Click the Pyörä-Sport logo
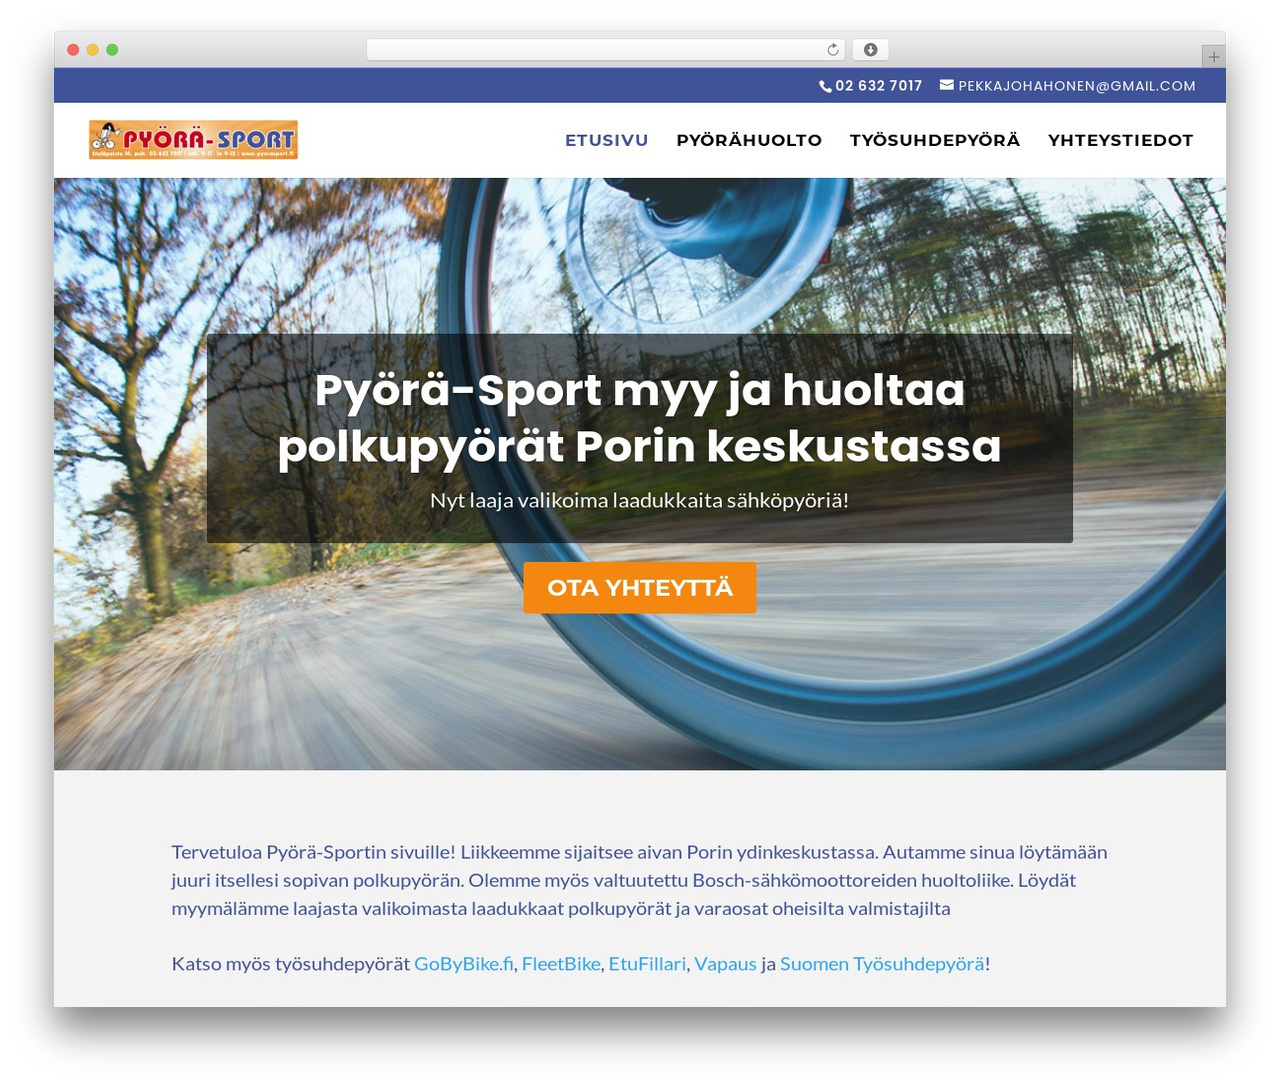 coord(193,140)
